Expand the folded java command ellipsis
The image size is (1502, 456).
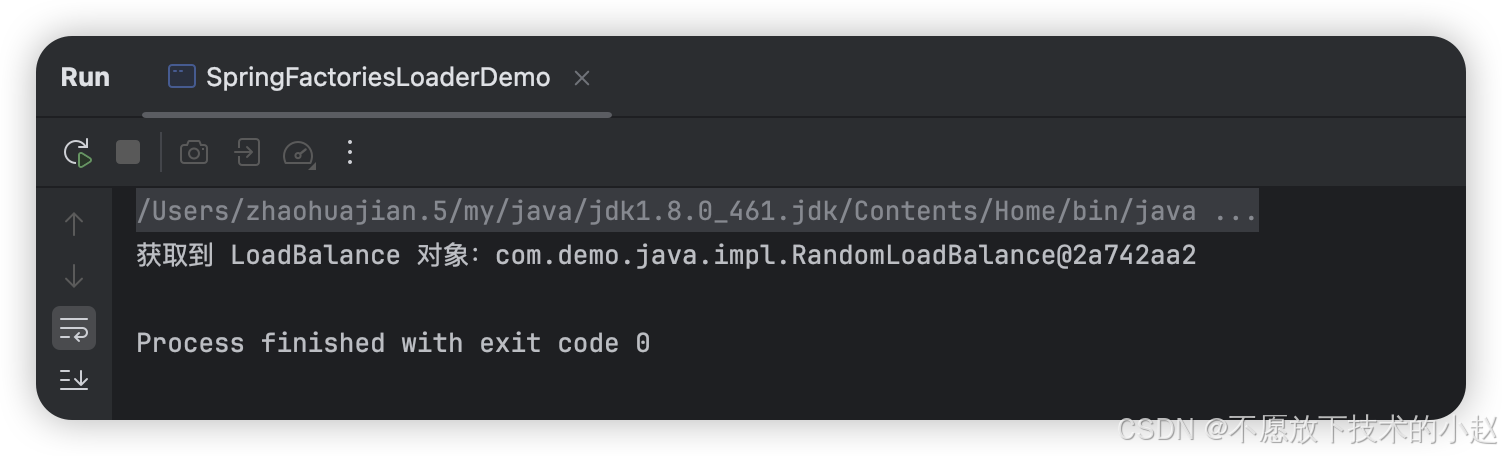[x=1235, y=211]
